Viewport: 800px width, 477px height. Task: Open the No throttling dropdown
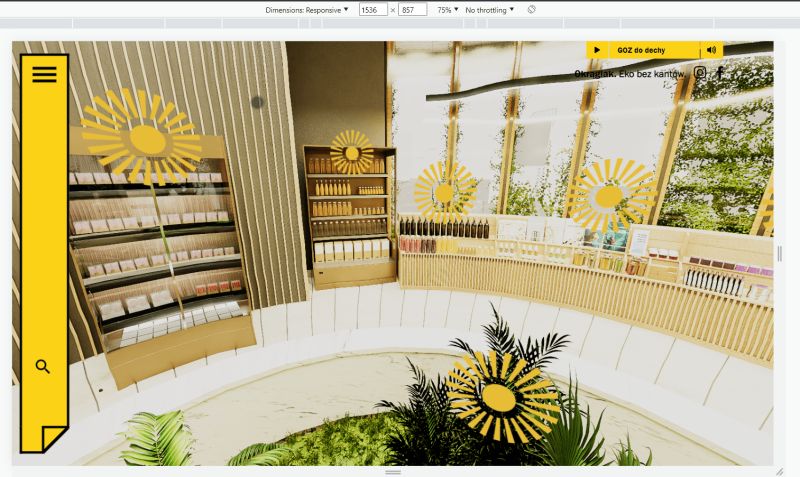(489, 10)
